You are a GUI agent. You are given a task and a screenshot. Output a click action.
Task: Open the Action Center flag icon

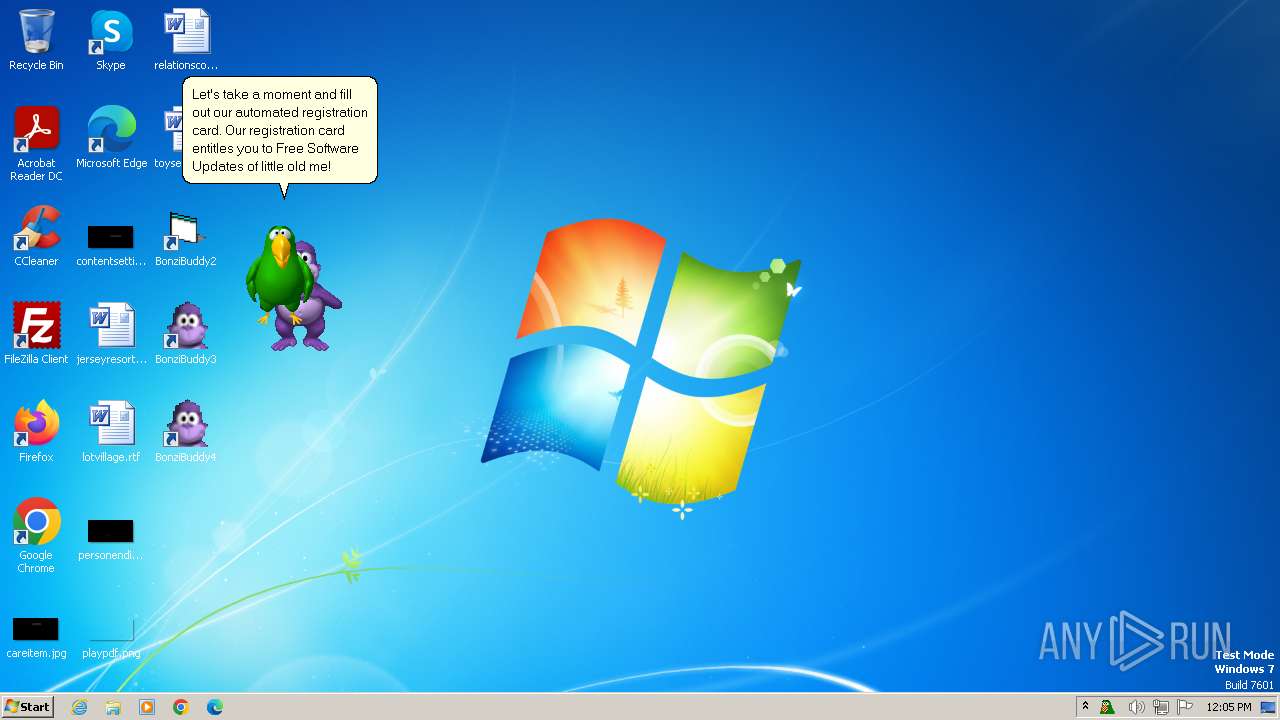[1185, 707]
